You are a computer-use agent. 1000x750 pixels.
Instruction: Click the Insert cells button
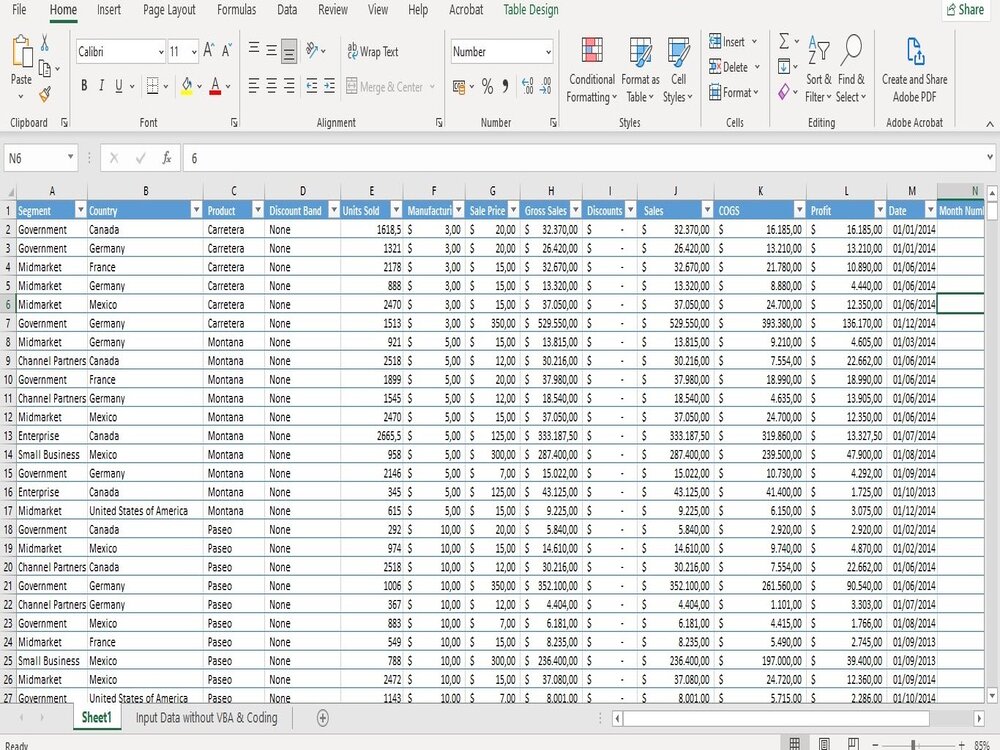click(x=733, y=41)
